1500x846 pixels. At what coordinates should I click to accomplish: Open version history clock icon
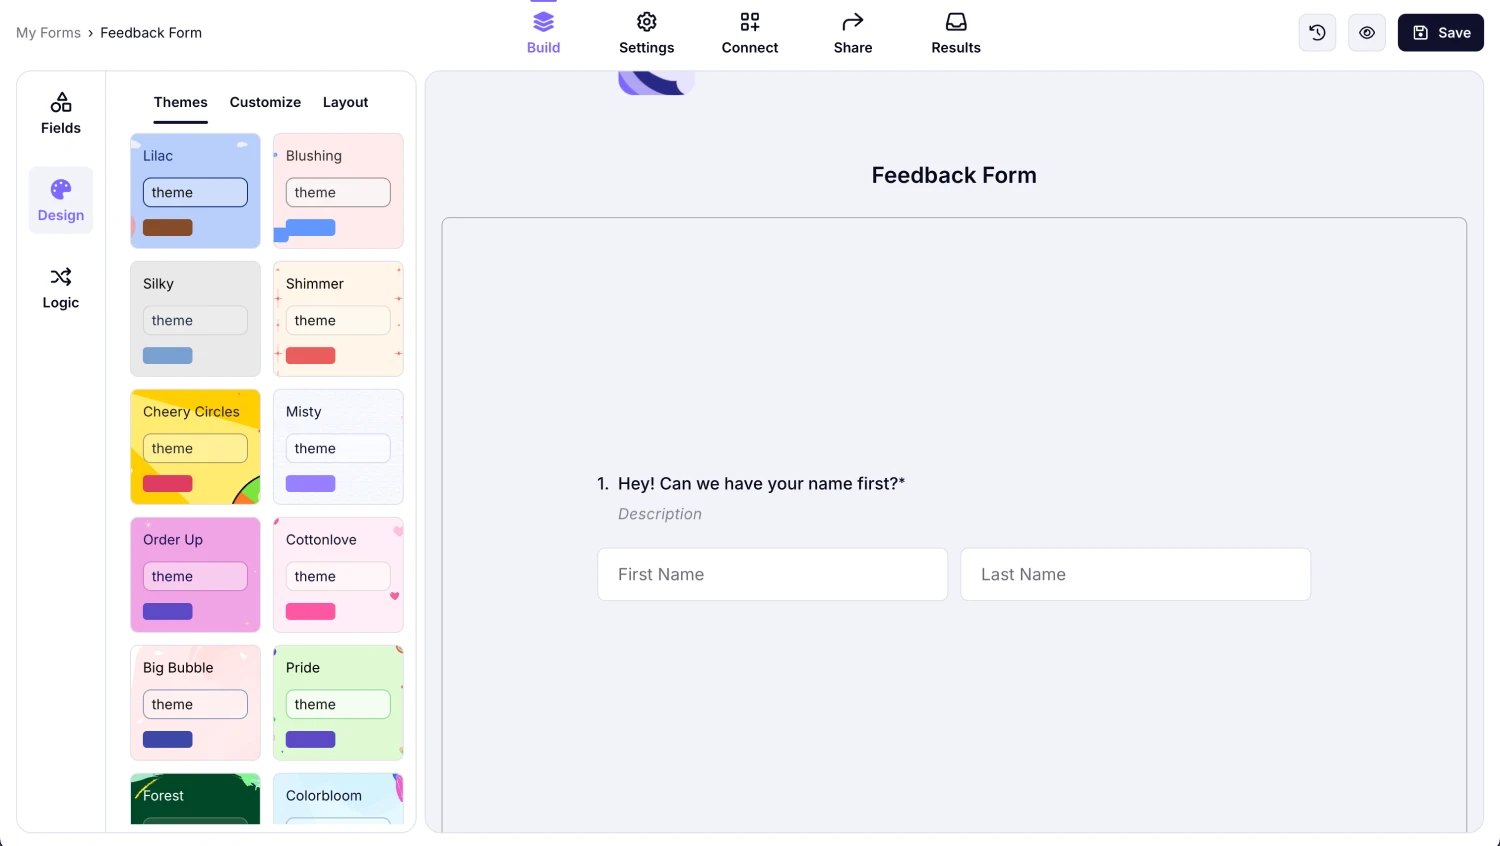(1317, 33)
